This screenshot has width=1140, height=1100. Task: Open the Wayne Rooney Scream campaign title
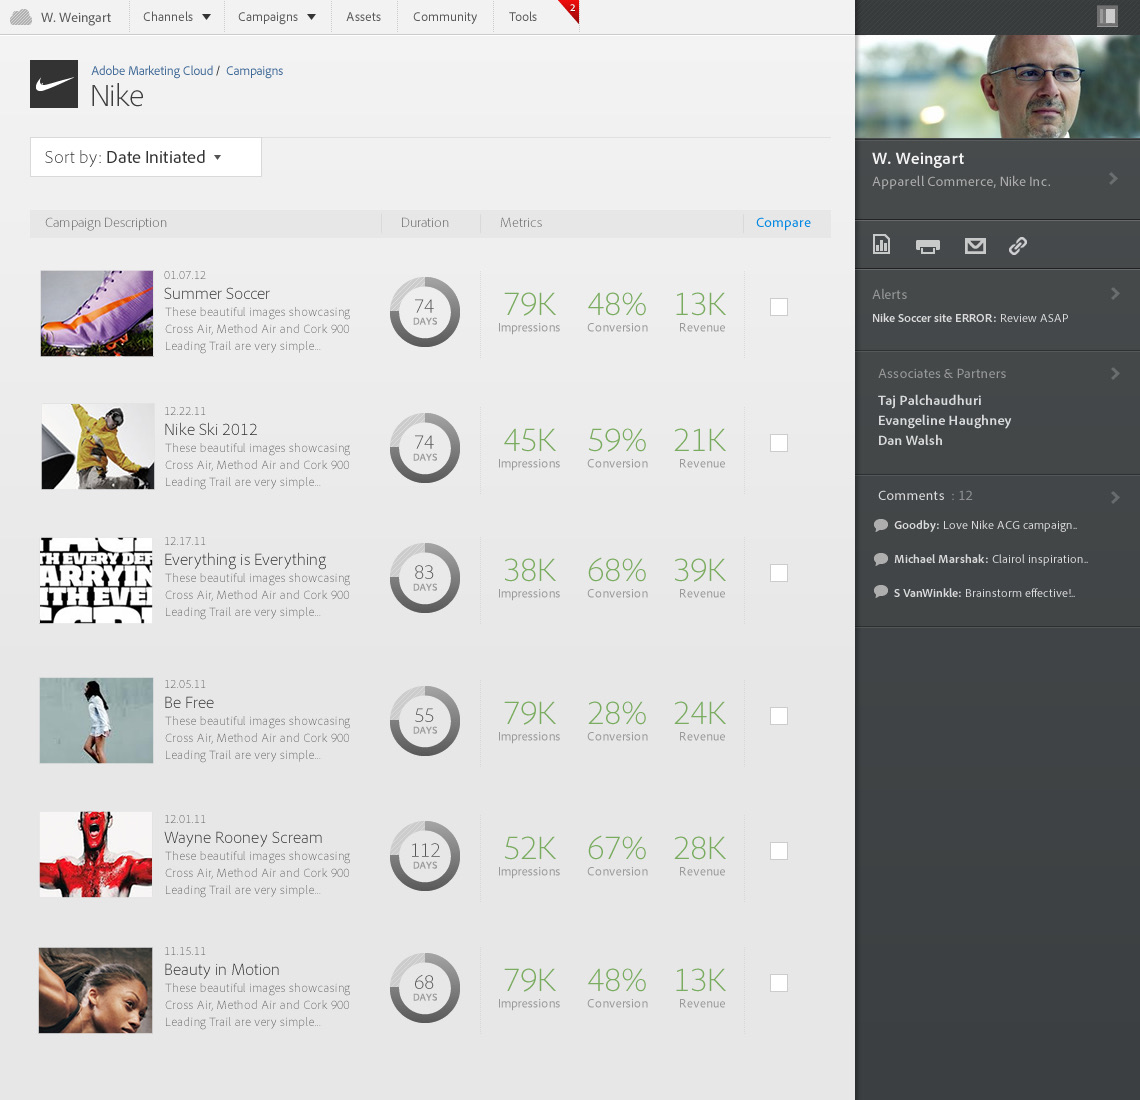[244, 838]
